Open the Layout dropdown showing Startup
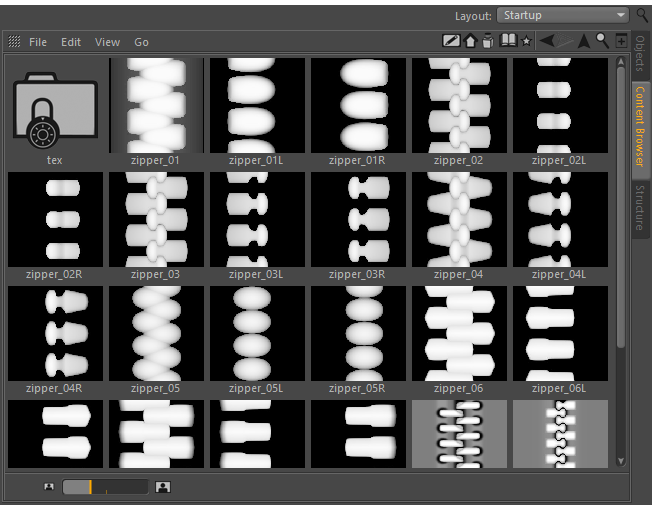 (x=563, y=15)
